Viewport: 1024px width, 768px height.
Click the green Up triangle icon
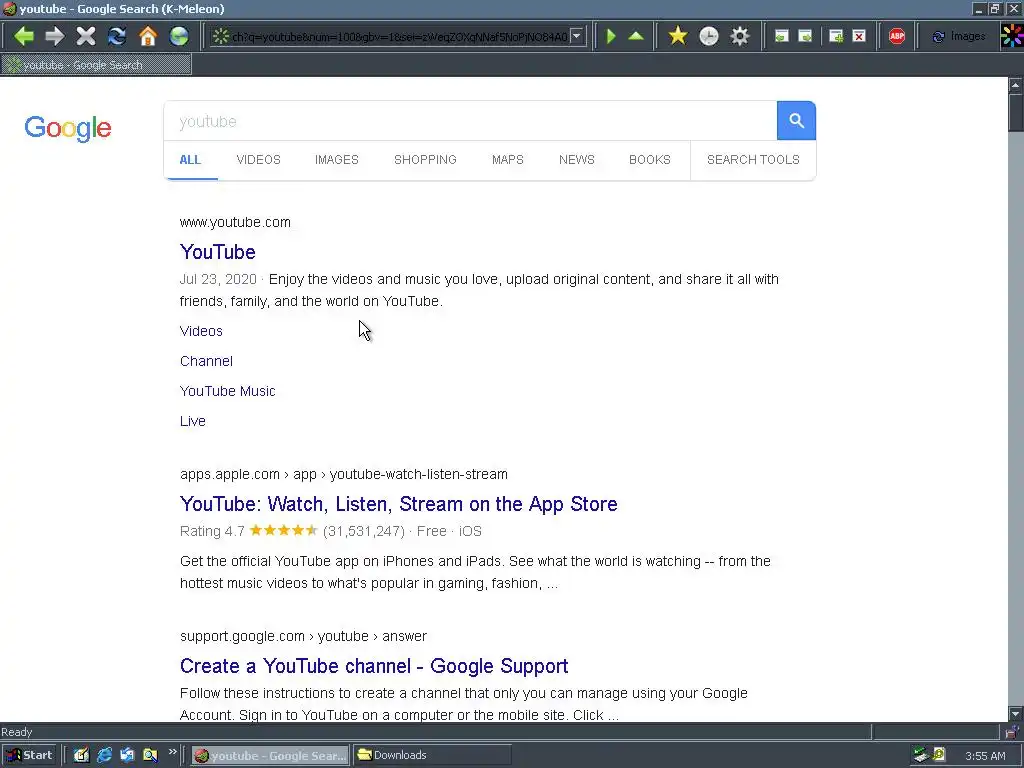[636, 36]
